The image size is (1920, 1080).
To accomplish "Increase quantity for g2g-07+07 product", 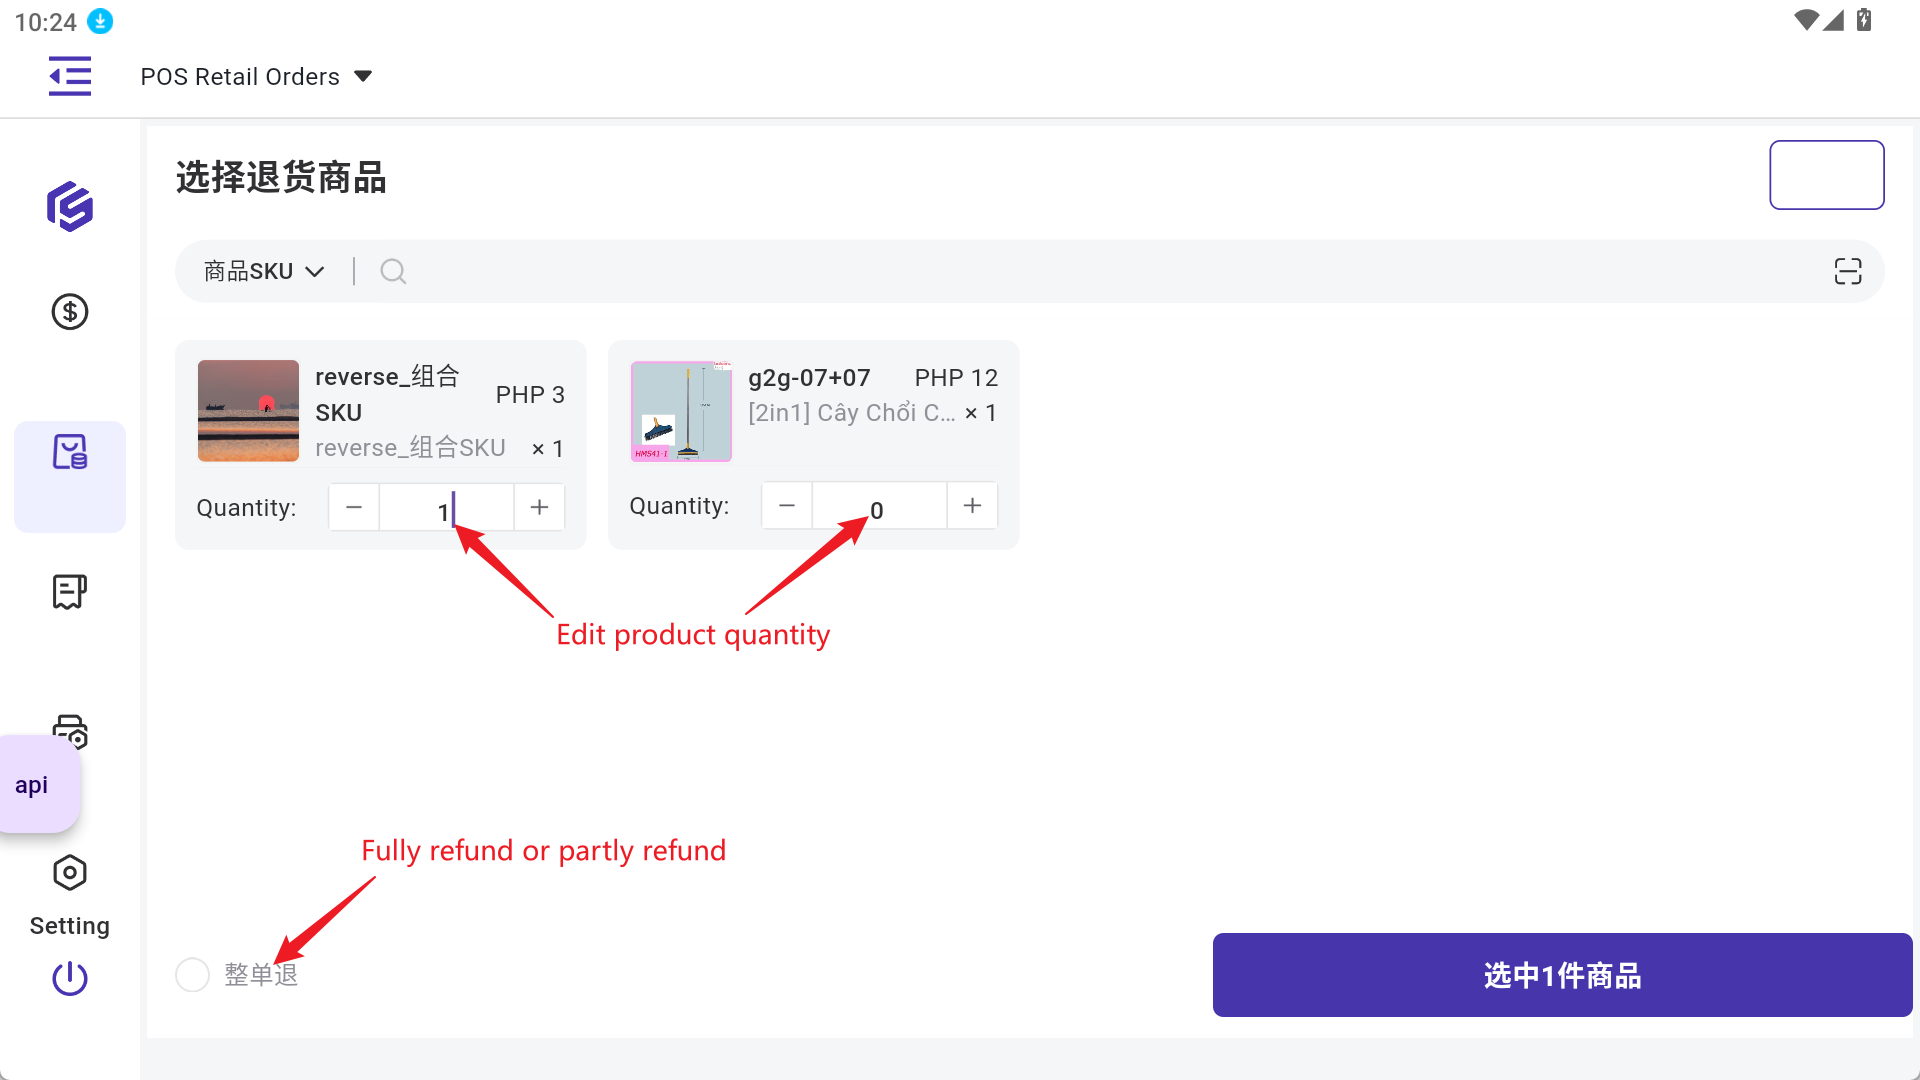I will [x=972, y=506].
